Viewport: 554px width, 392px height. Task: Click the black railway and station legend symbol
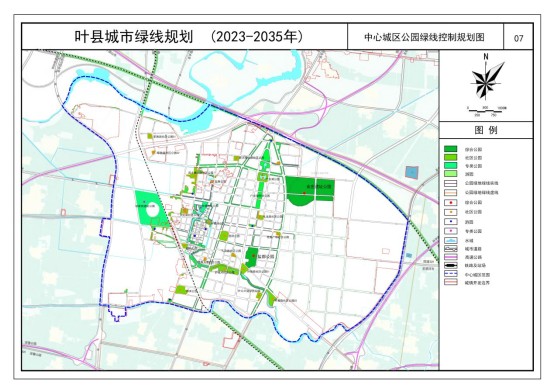click(x=450, y=265)
